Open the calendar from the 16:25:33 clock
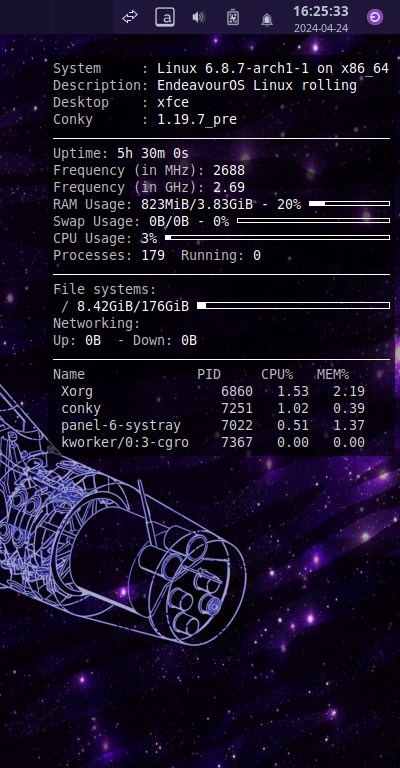 [321, 11]
